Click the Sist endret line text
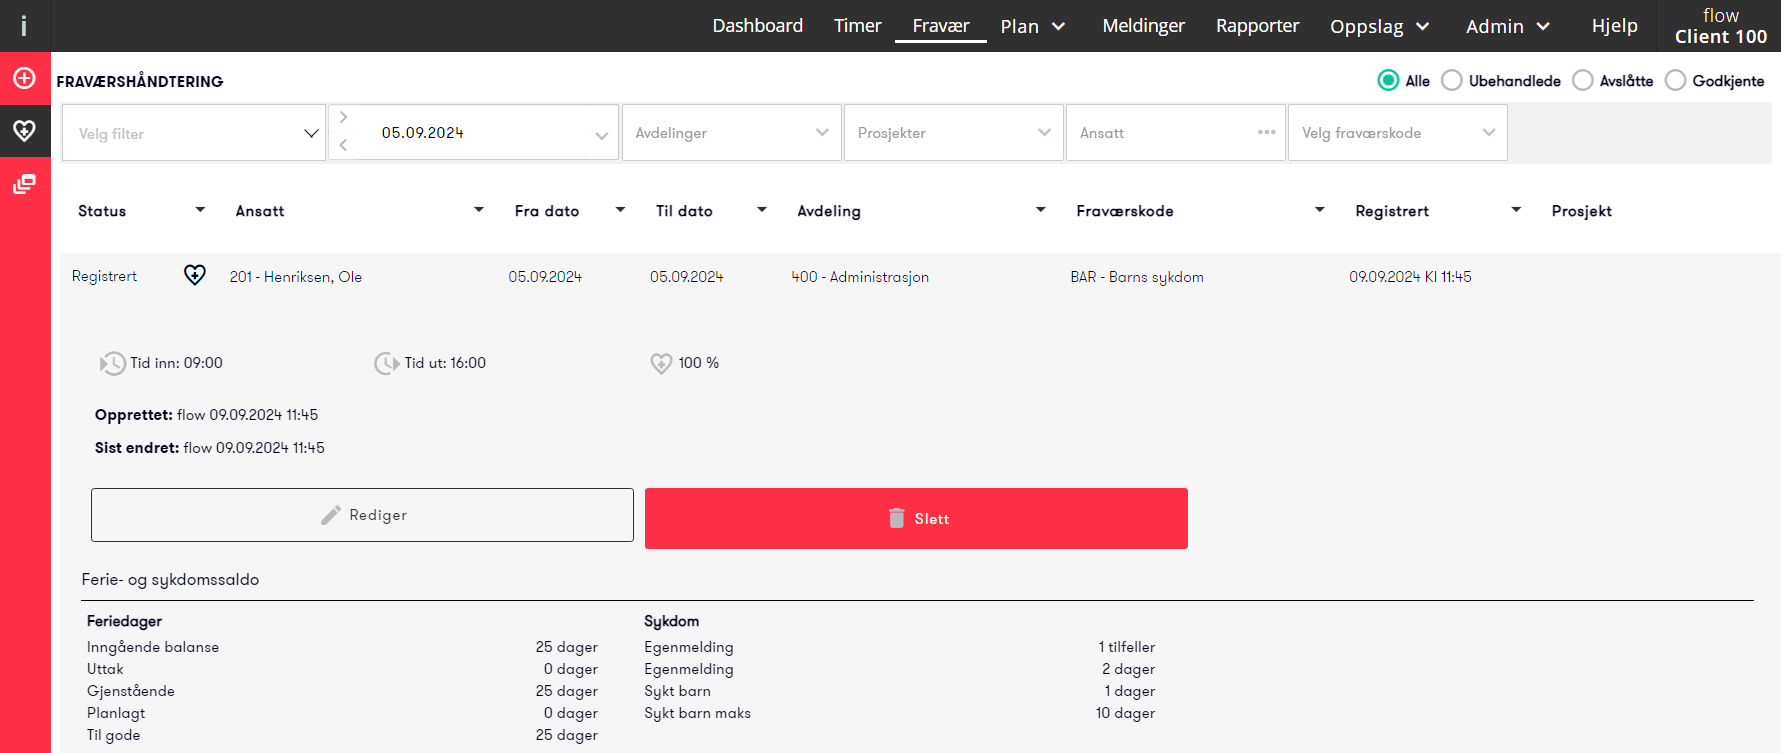Image resolution: width=1781 pixels, height=753 pixels. pyautogui.click(x=210, y=448)
